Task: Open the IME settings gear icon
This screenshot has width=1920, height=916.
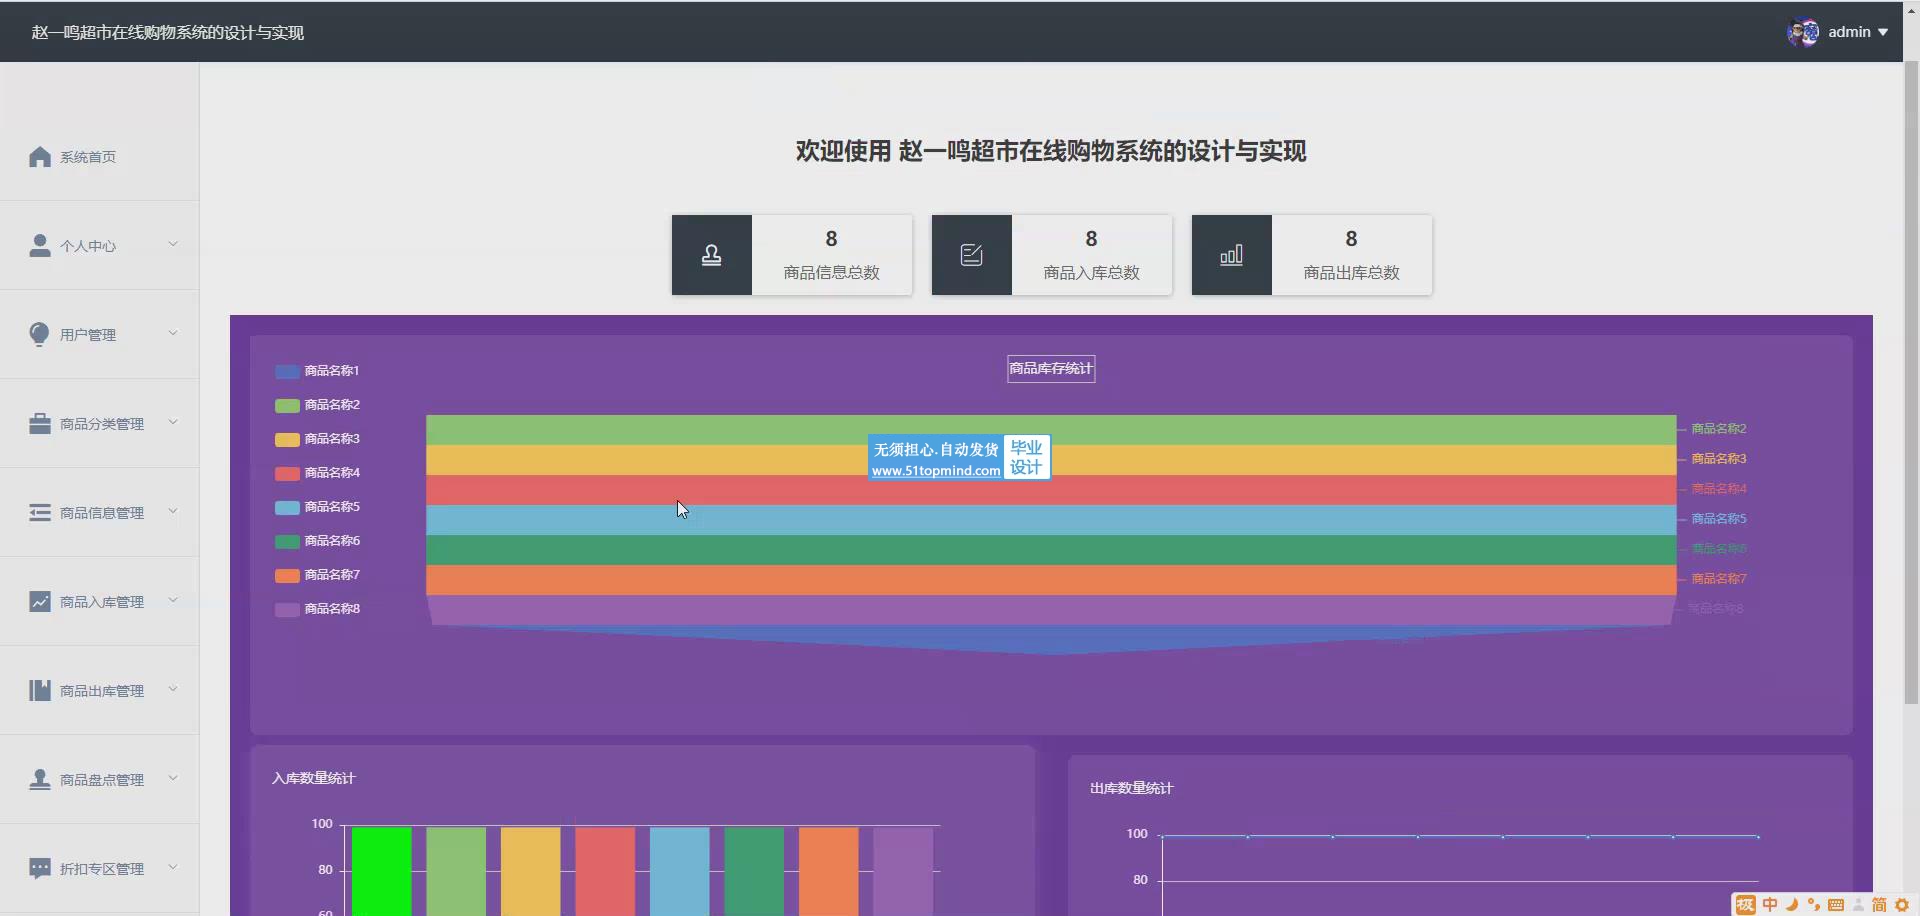Action: point(1902,905)
